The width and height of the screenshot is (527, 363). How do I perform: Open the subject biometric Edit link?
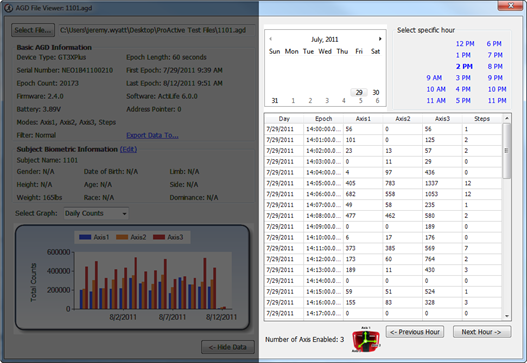point(128,149)
